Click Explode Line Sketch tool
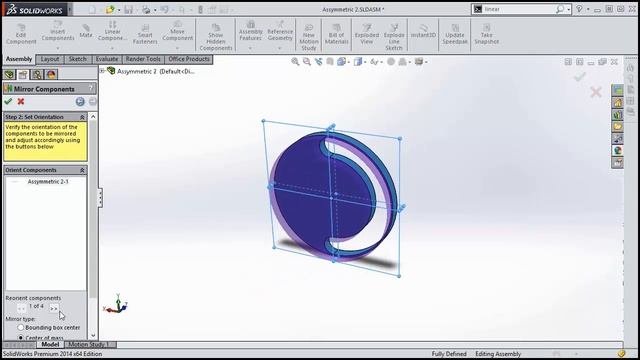 394,38
